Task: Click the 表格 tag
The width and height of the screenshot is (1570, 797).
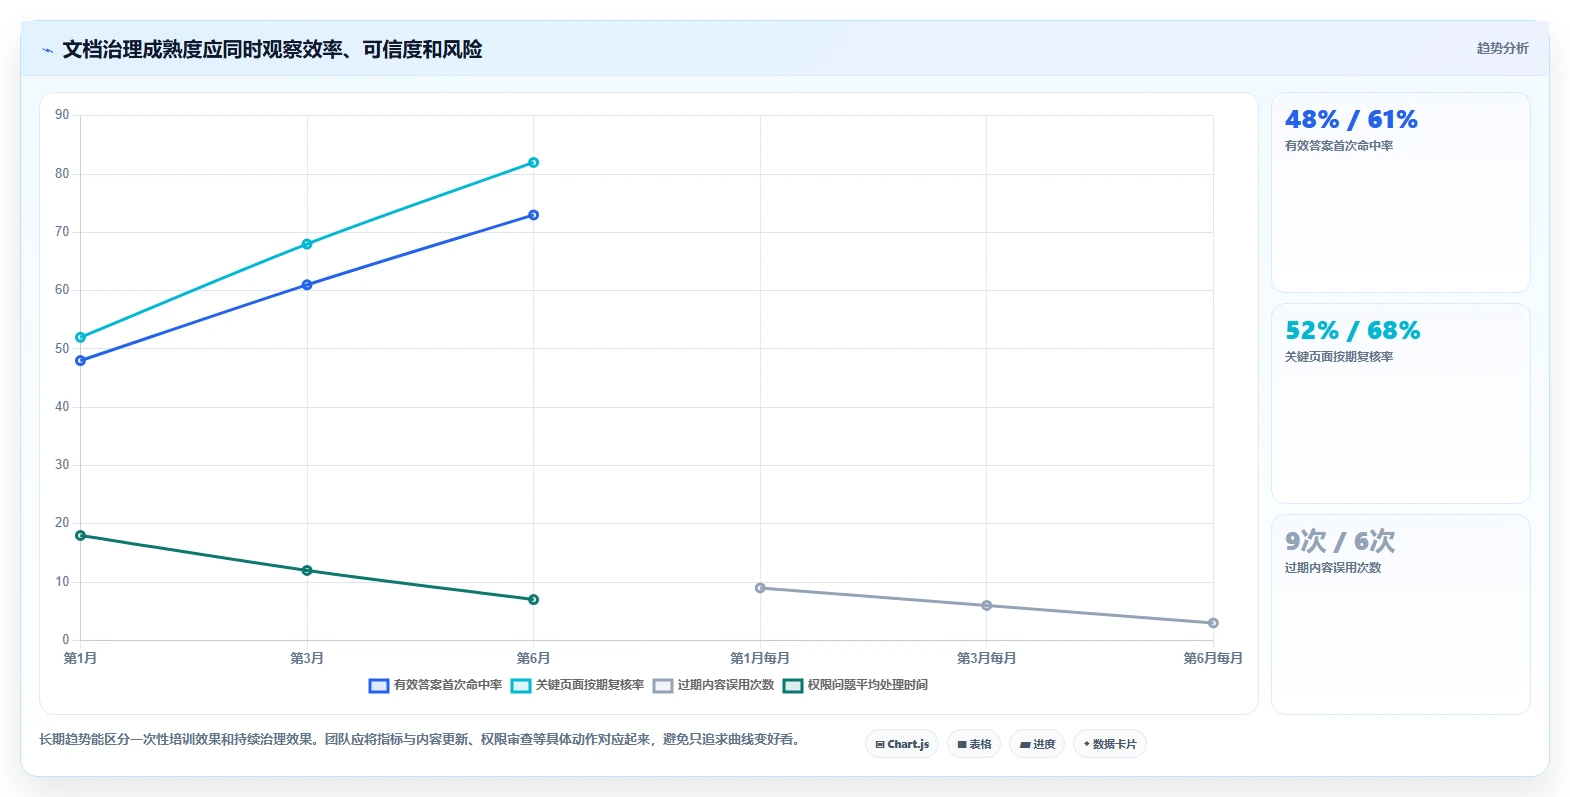Action: 974,744
